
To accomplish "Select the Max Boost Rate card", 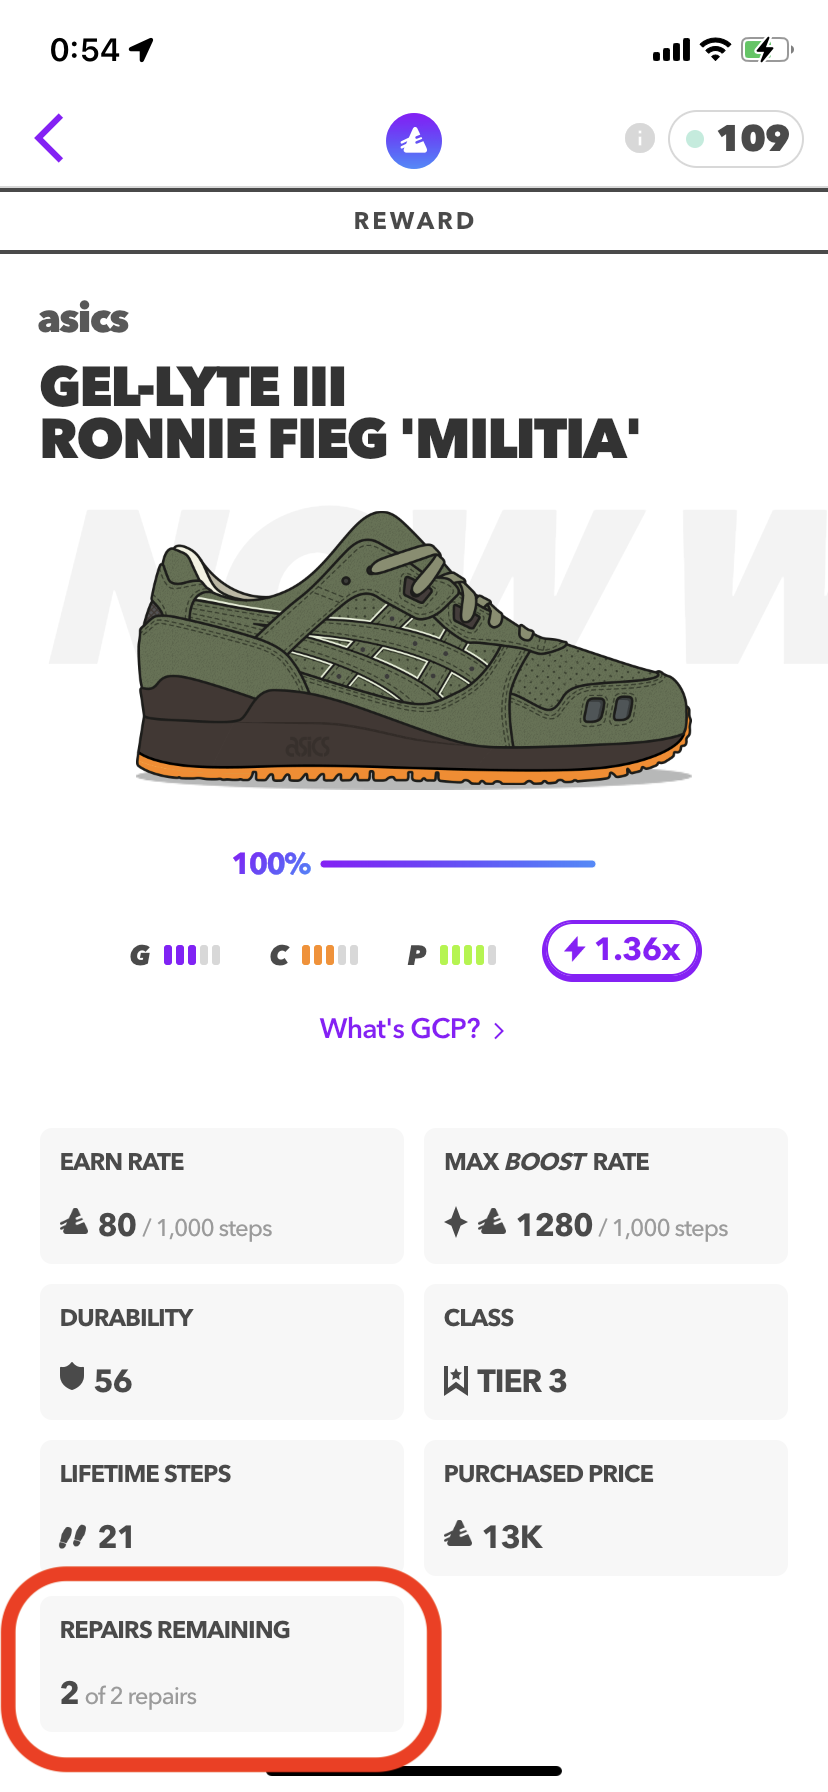I will tap(606, 1196).
